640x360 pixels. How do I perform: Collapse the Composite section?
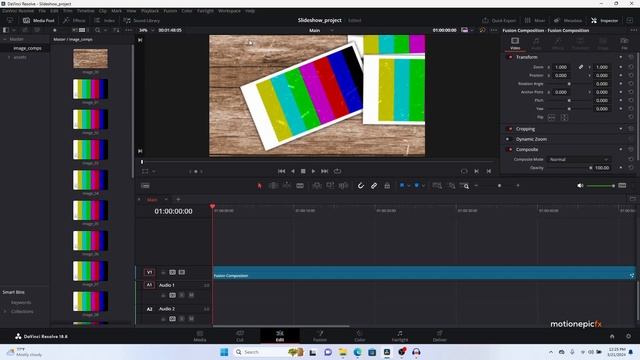[527, 150]
